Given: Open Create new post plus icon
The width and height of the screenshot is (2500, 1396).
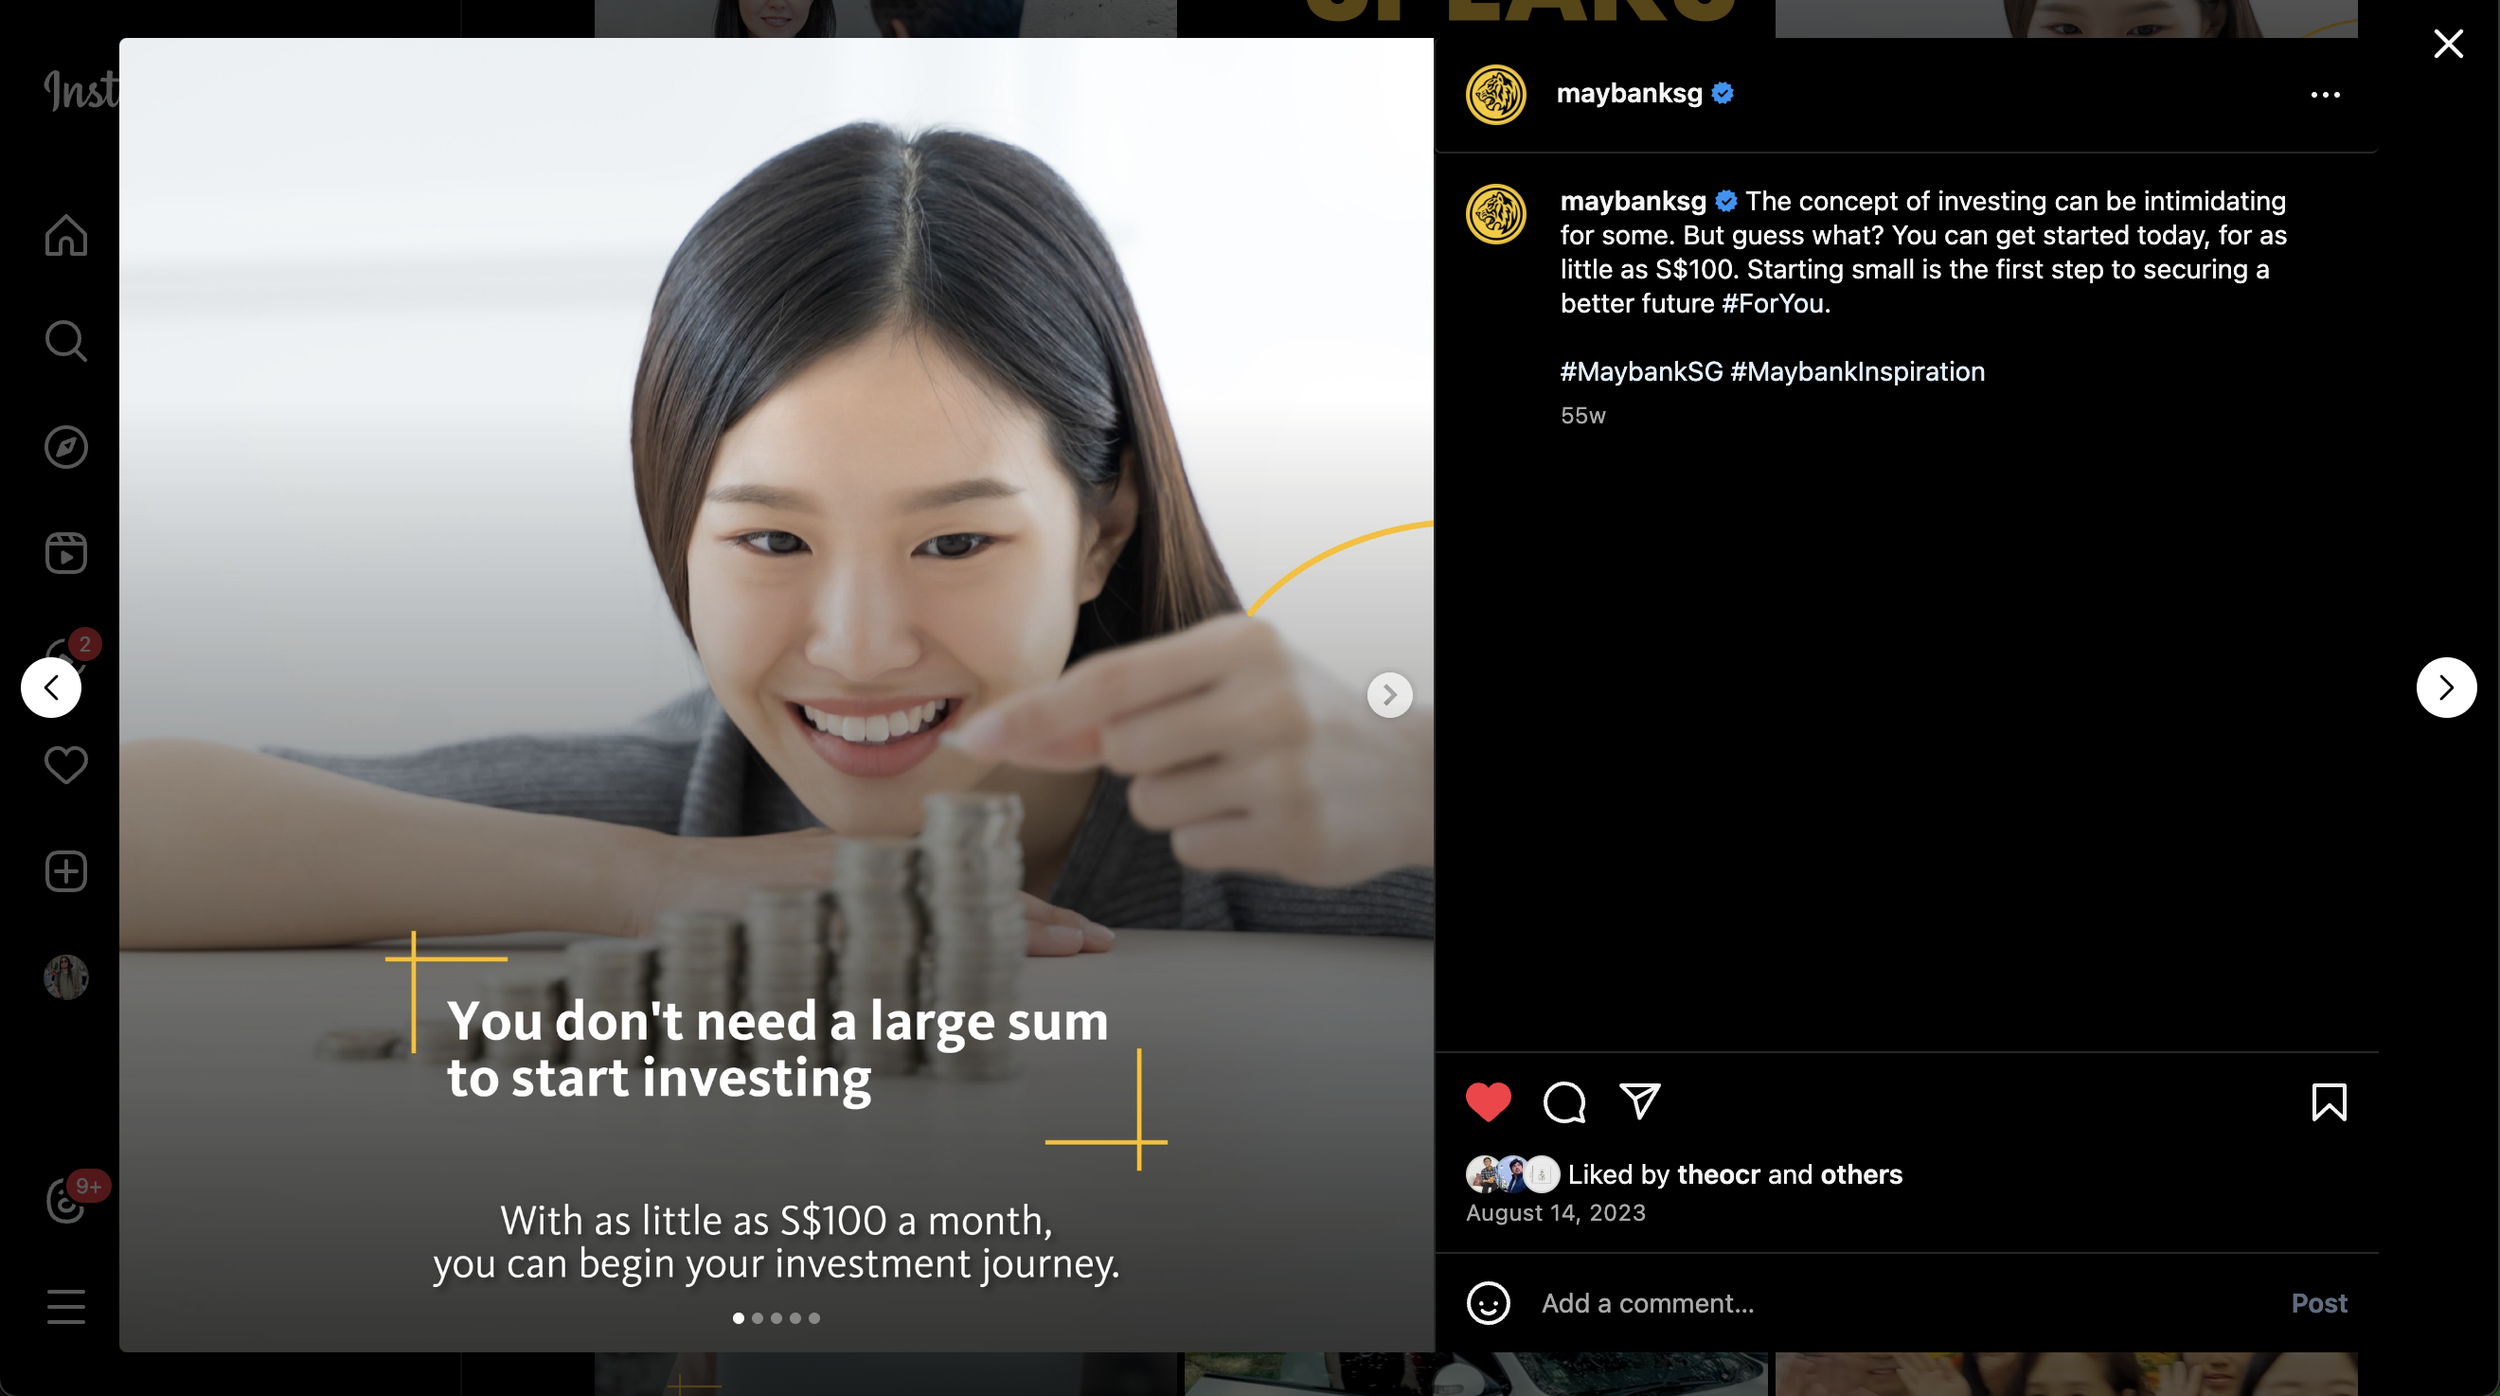Looking at the screenshot, I should pyautogui.click(x=66, y=871).
